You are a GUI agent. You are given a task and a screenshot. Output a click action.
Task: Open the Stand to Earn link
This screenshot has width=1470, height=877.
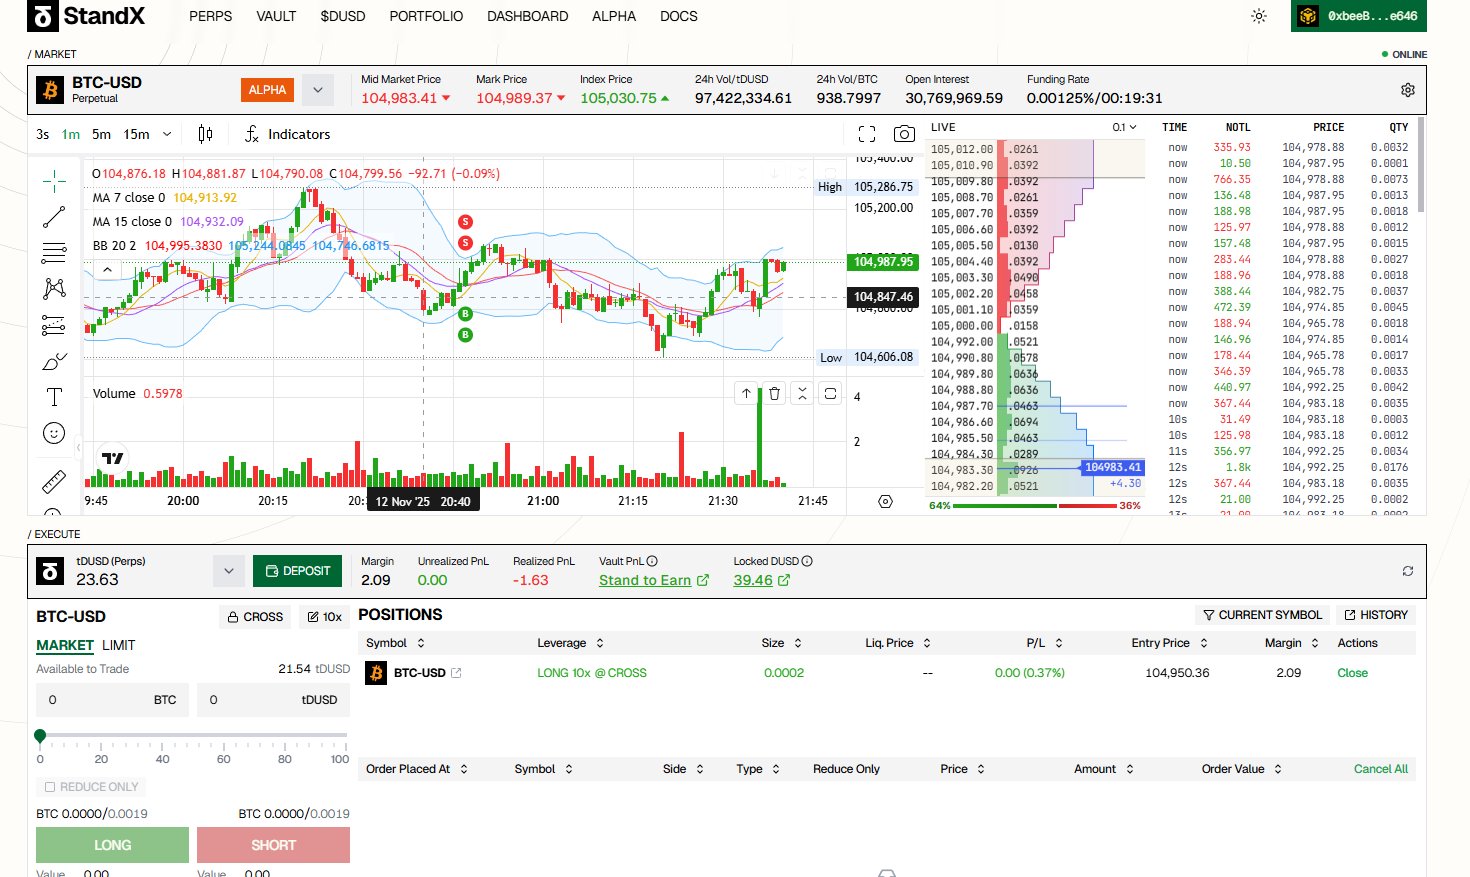coord(654,580)
